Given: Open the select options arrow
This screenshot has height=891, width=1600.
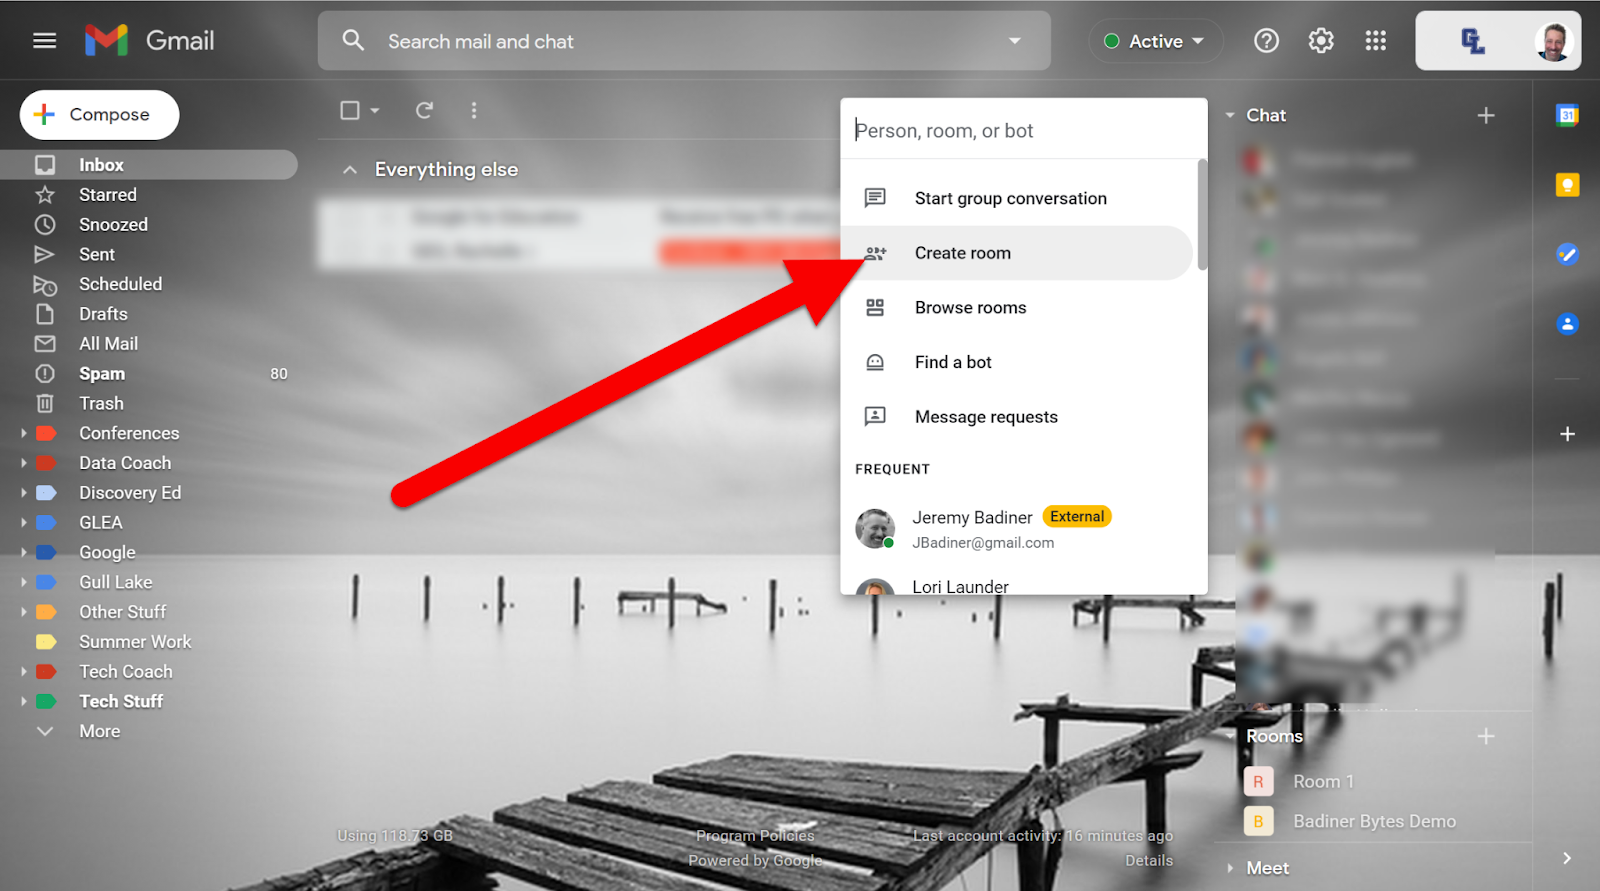Looking at the screenshot, I should click(375, 110).
